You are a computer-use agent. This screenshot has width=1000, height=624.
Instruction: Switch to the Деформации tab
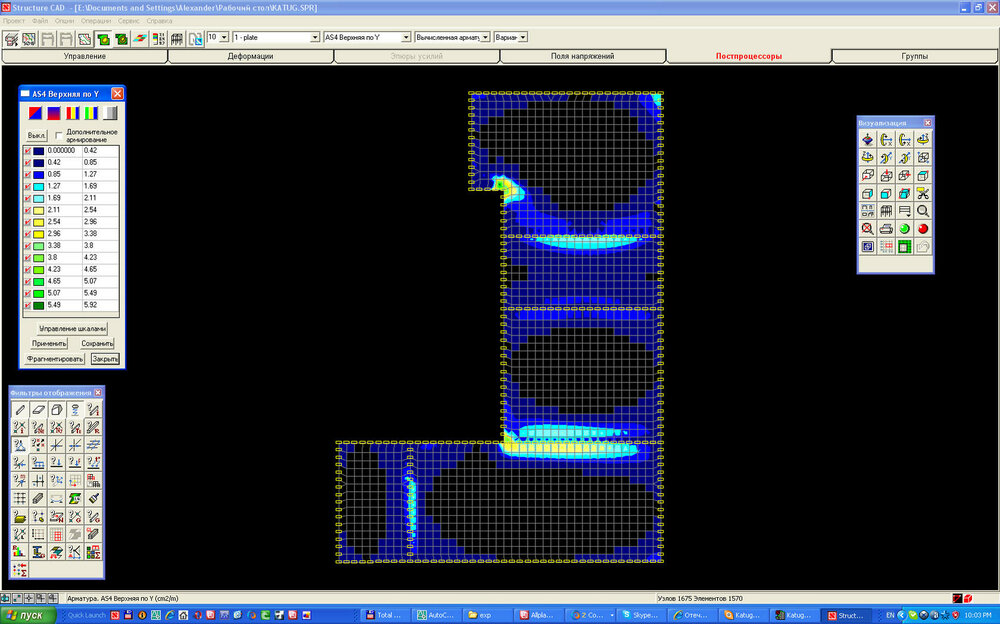coord(250,56)
